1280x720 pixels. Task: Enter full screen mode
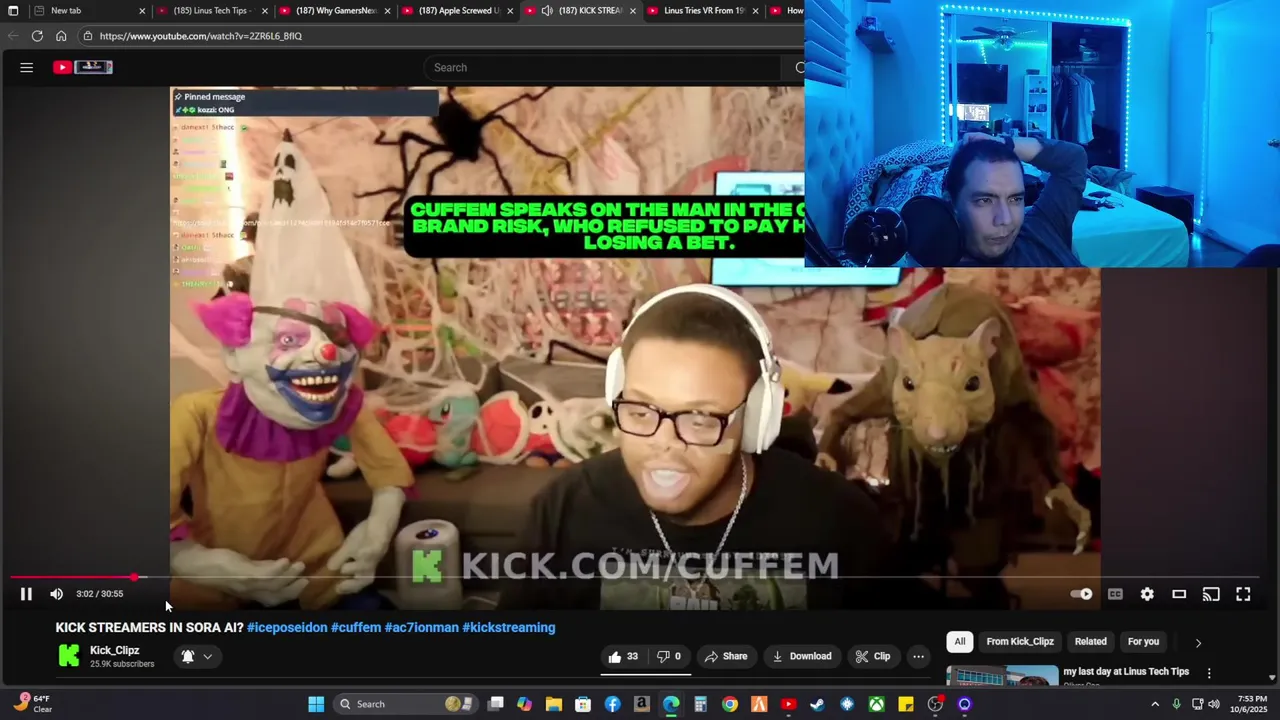click(x=1243, y=594)
